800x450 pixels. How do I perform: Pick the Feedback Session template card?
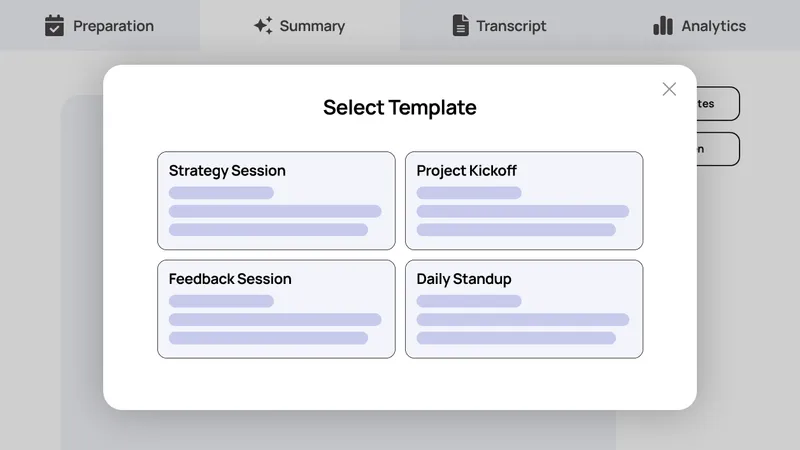276,309
